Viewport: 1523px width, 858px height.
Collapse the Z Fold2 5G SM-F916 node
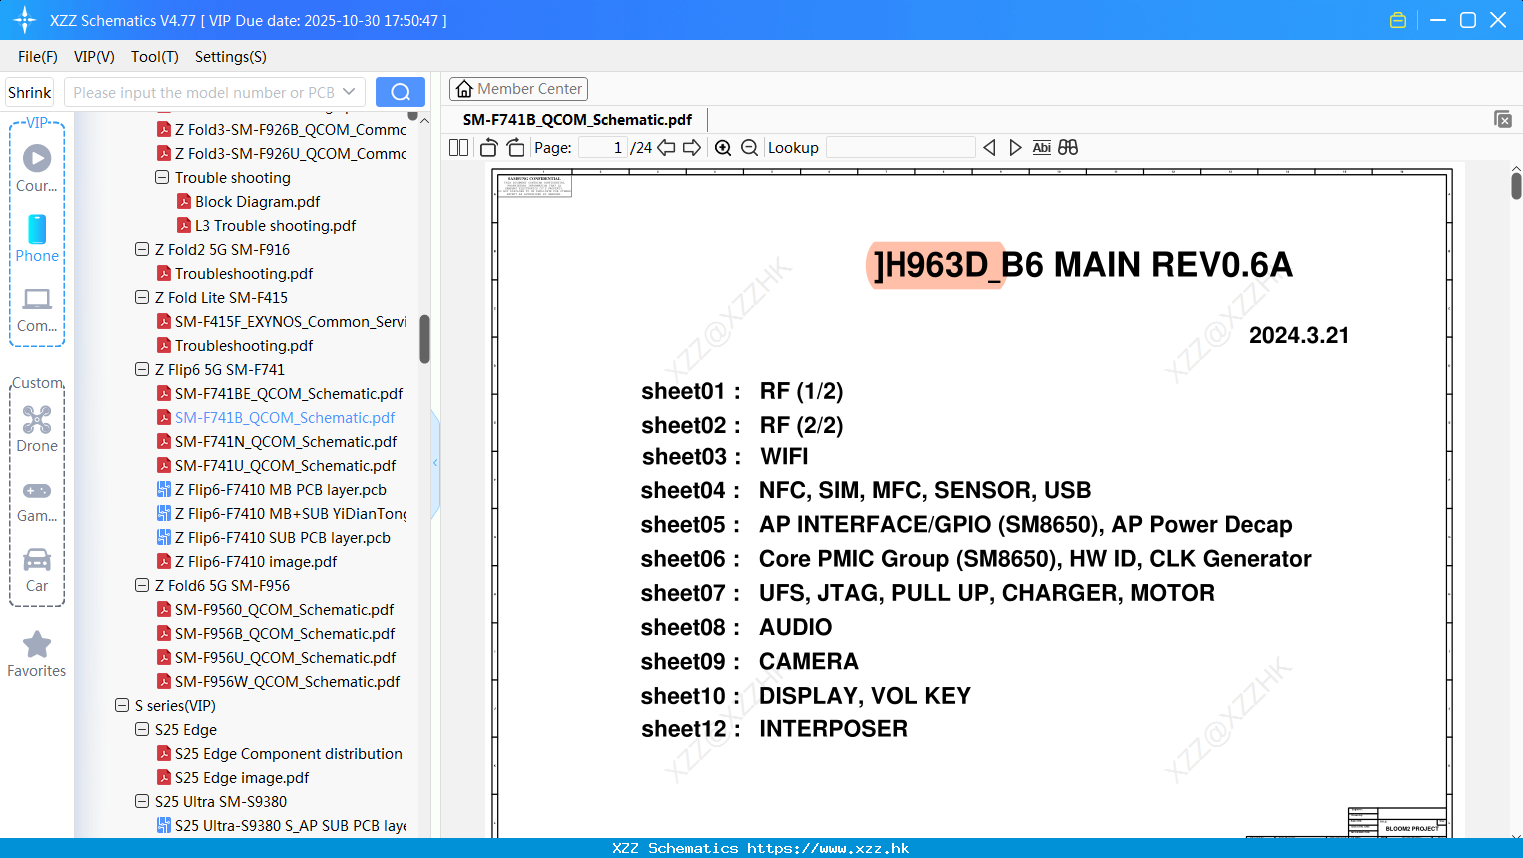pos(142,249)
